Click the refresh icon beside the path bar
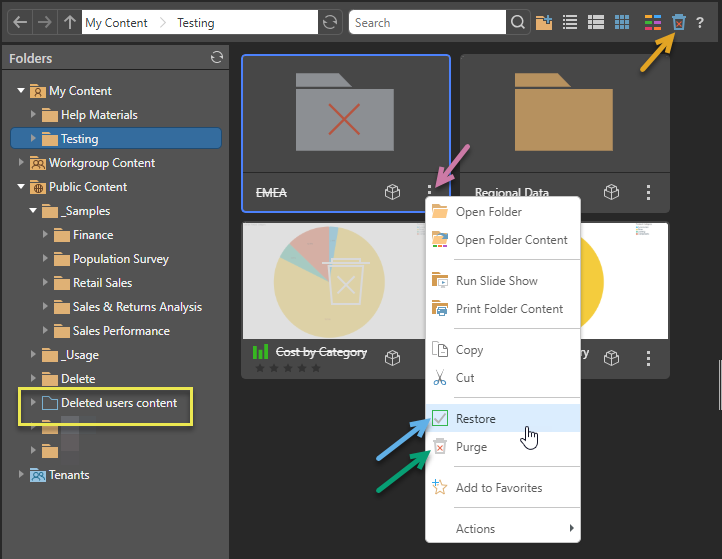This screenshot has height=559, width=722. click(330, 22)
